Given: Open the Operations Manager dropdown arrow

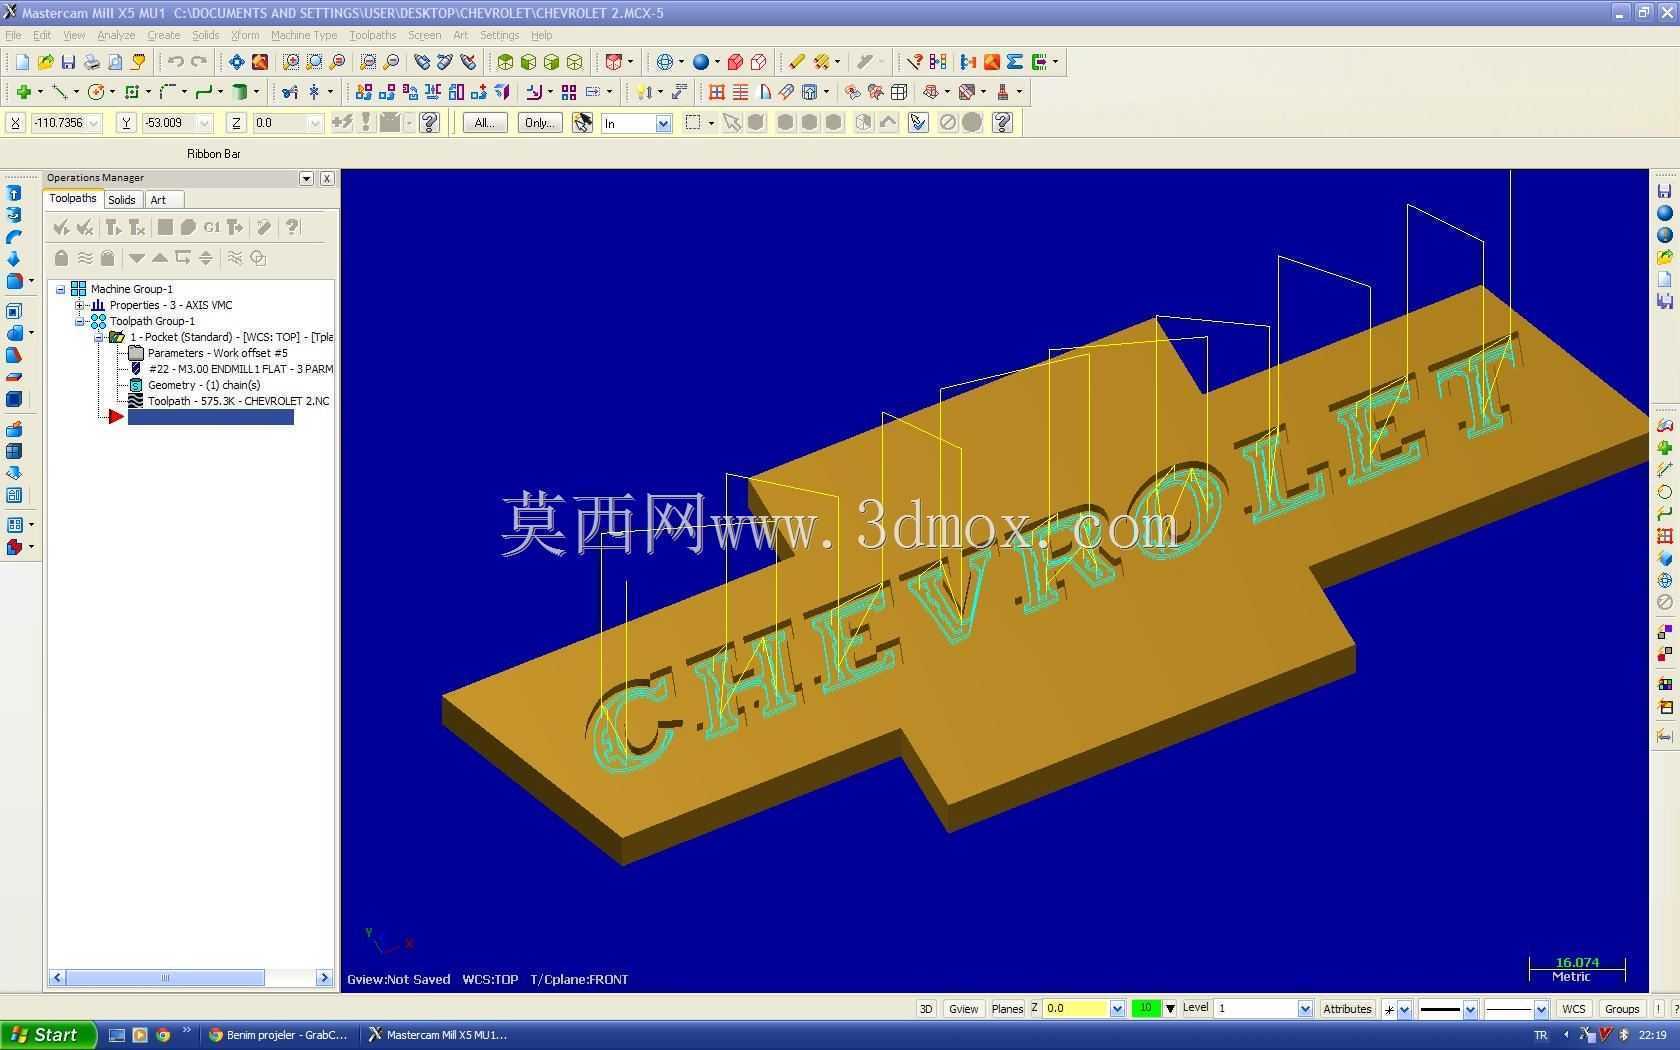Looking at the screenshot, I should (307, 178).
